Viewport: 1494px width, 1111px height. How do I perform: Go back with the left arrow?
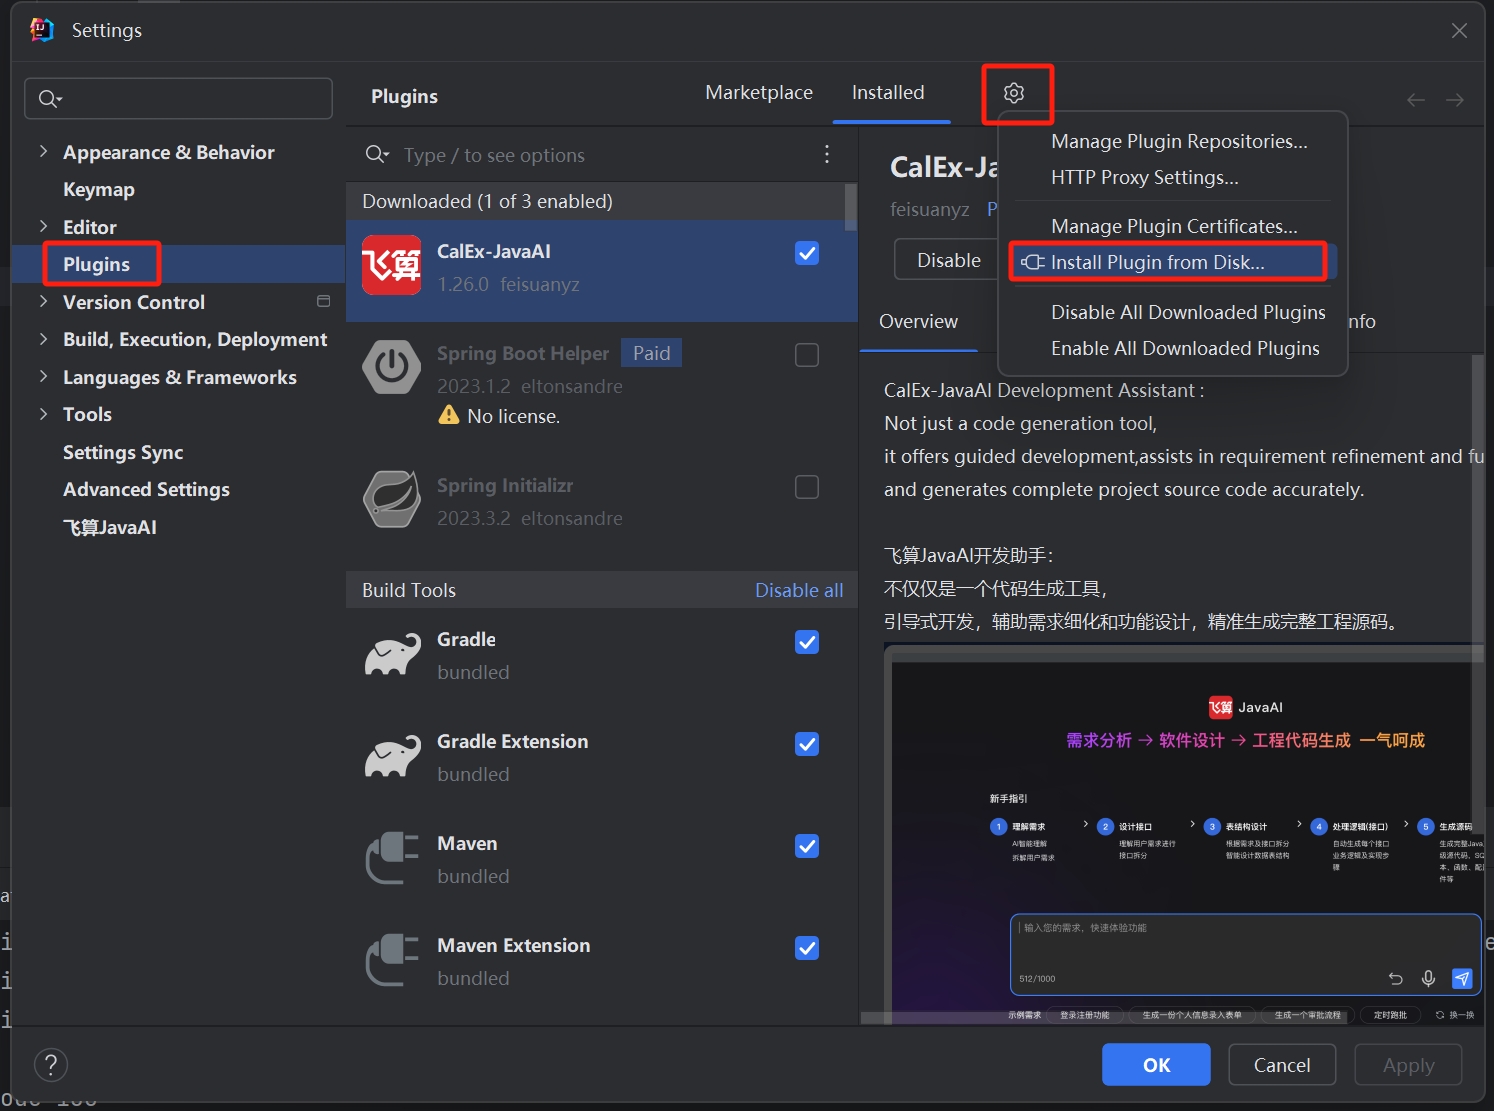click(1416, 99)
